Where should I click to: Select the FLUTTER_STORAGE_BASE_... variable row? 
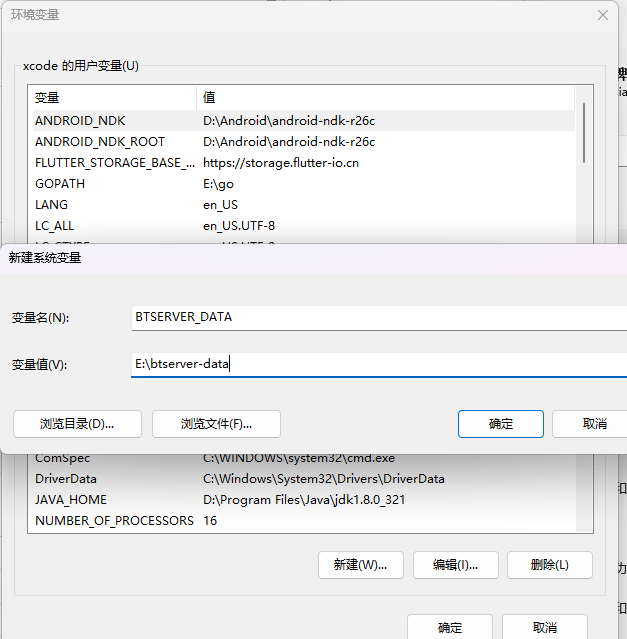pyautogui.click(x=304, y=163)
